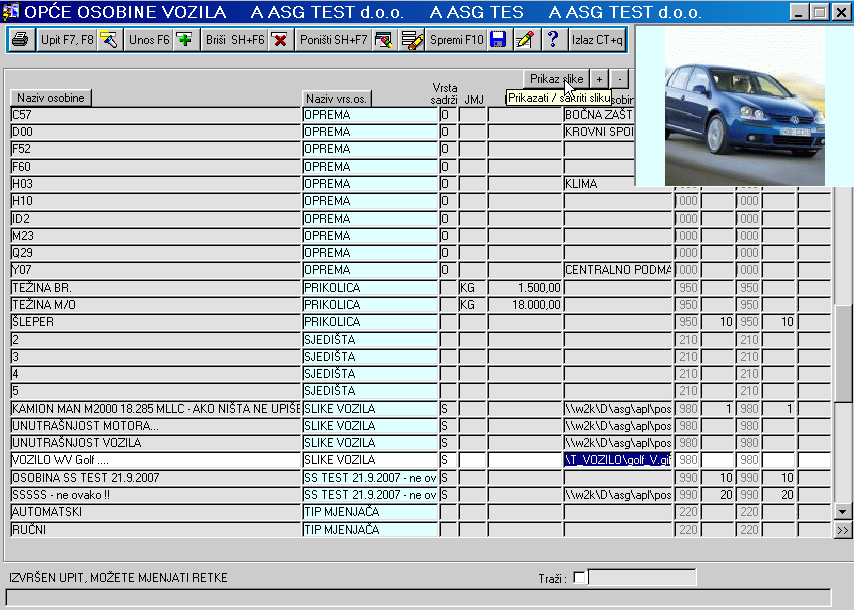The width and height of the screenshot is (854, 610).
Task: Select the H03 property name cell
Action: 156,184
